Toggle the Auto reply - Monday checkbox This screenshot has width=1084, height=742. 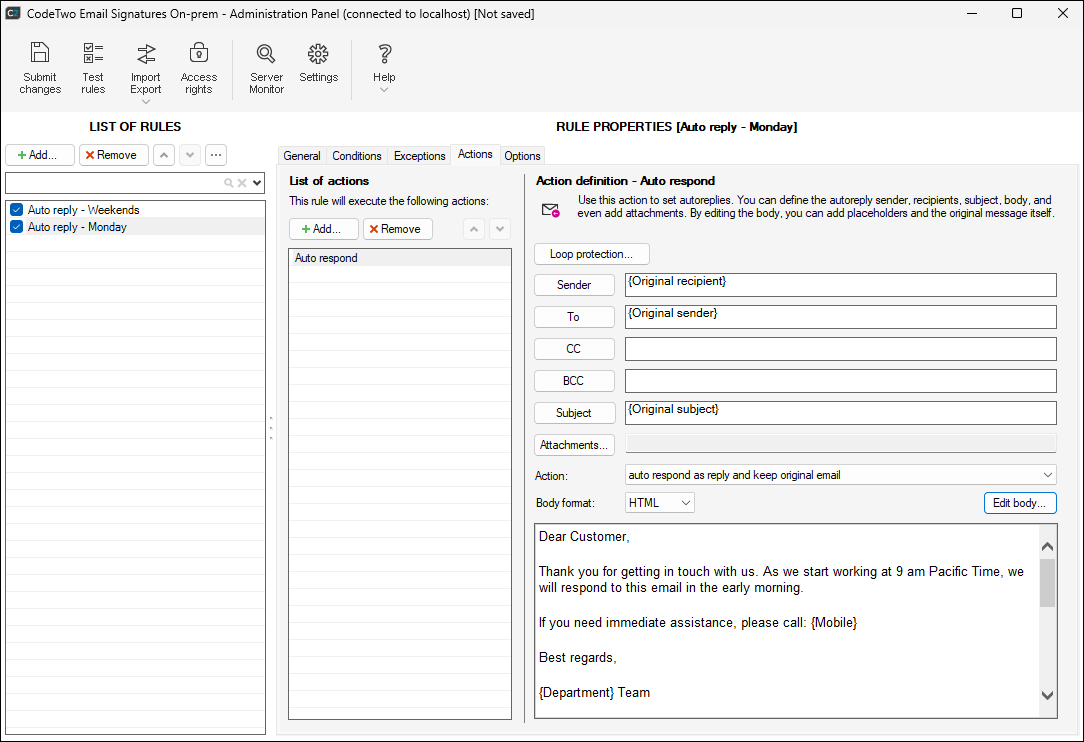pyautogui.click(x=16, y=227)
